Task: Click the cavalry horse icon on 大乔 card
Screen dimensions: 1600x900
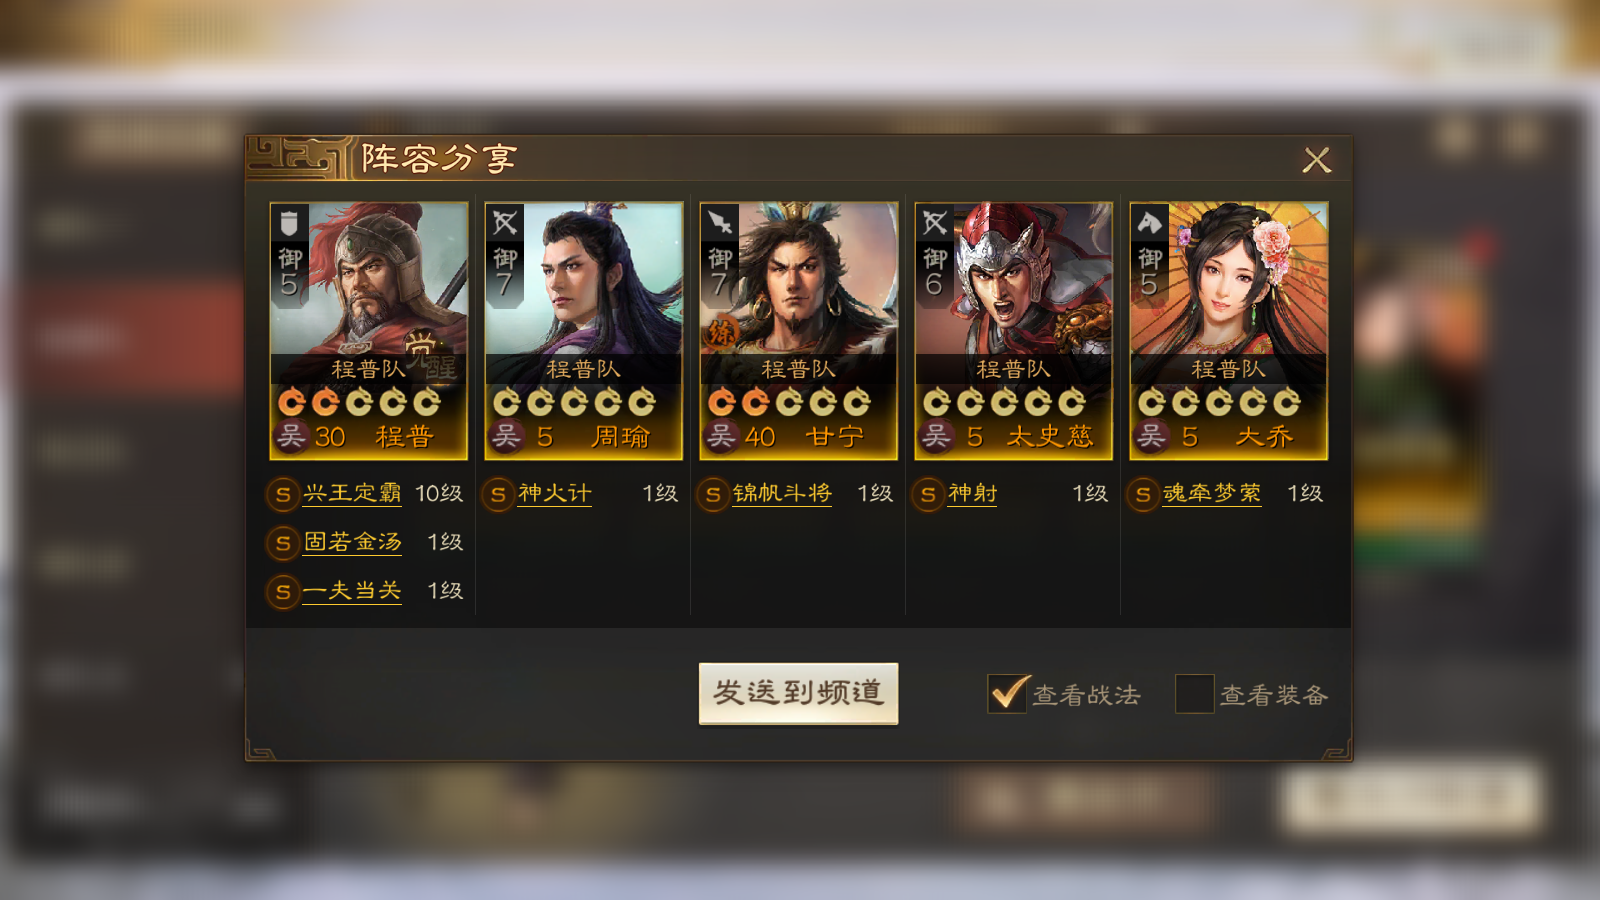Action: pos(1149,223)
